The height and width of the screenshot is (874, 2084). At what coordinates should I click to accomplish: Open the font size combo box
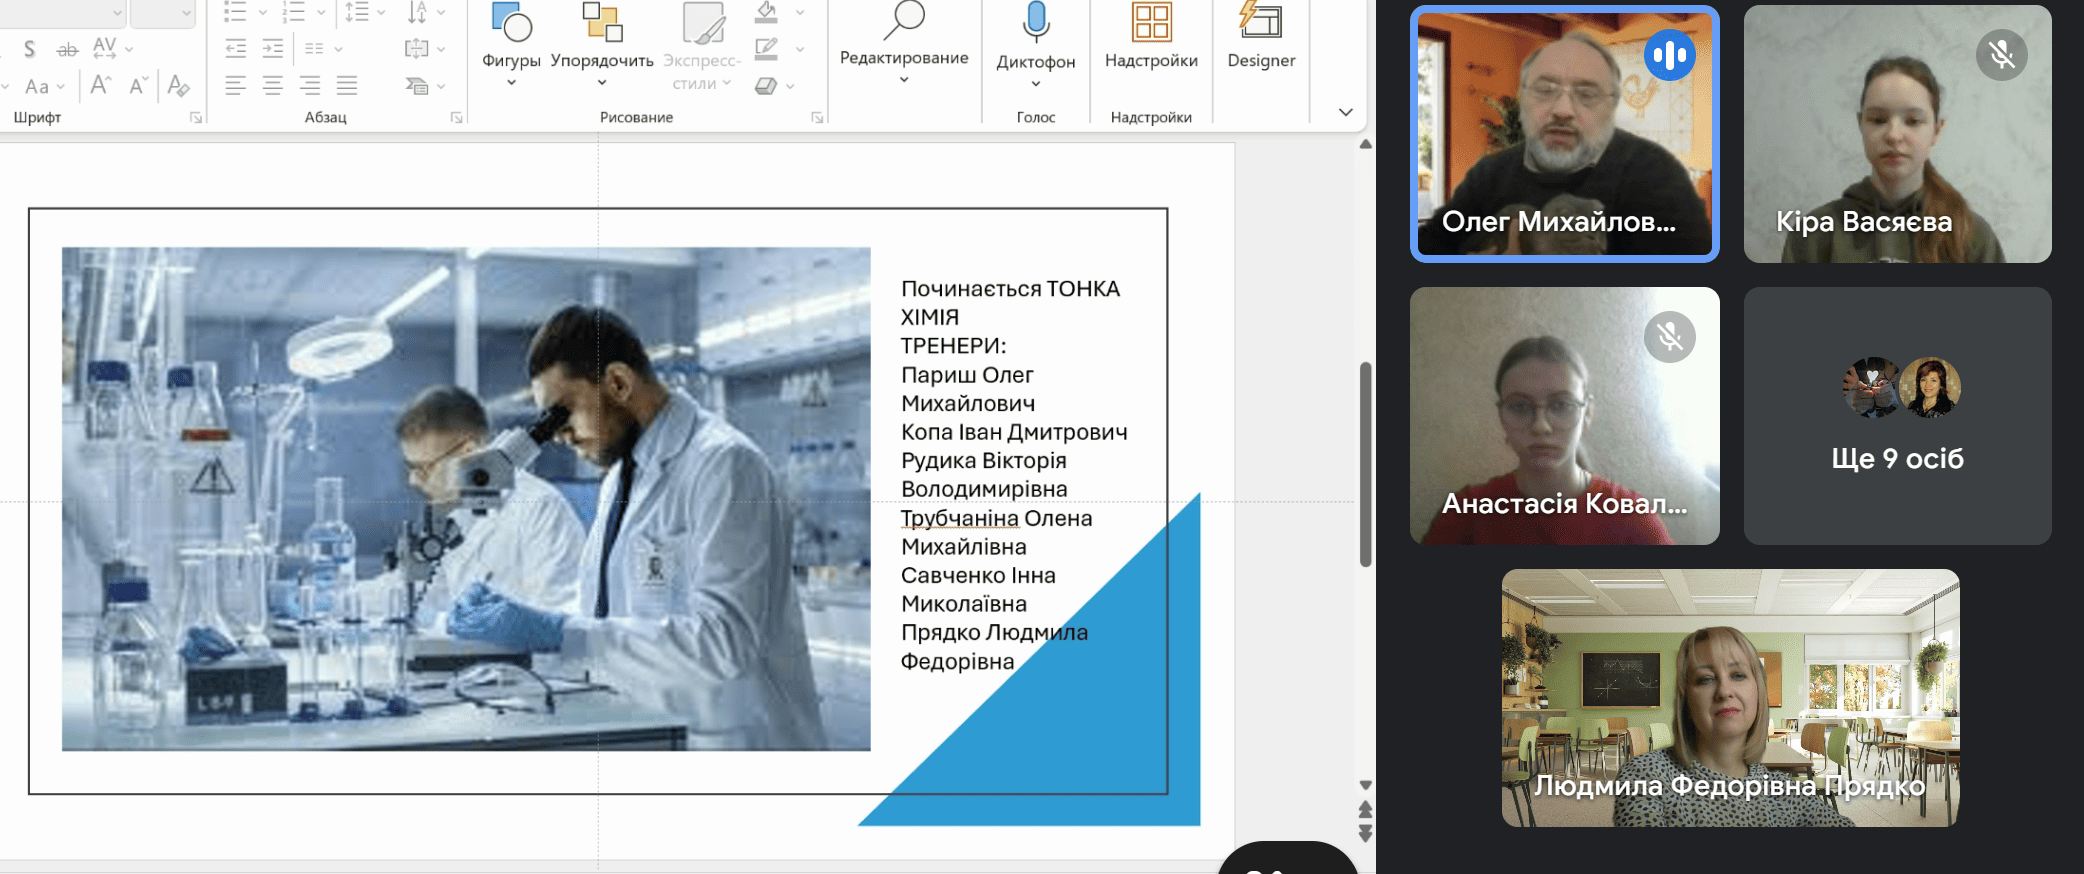(x=162, y=12)
